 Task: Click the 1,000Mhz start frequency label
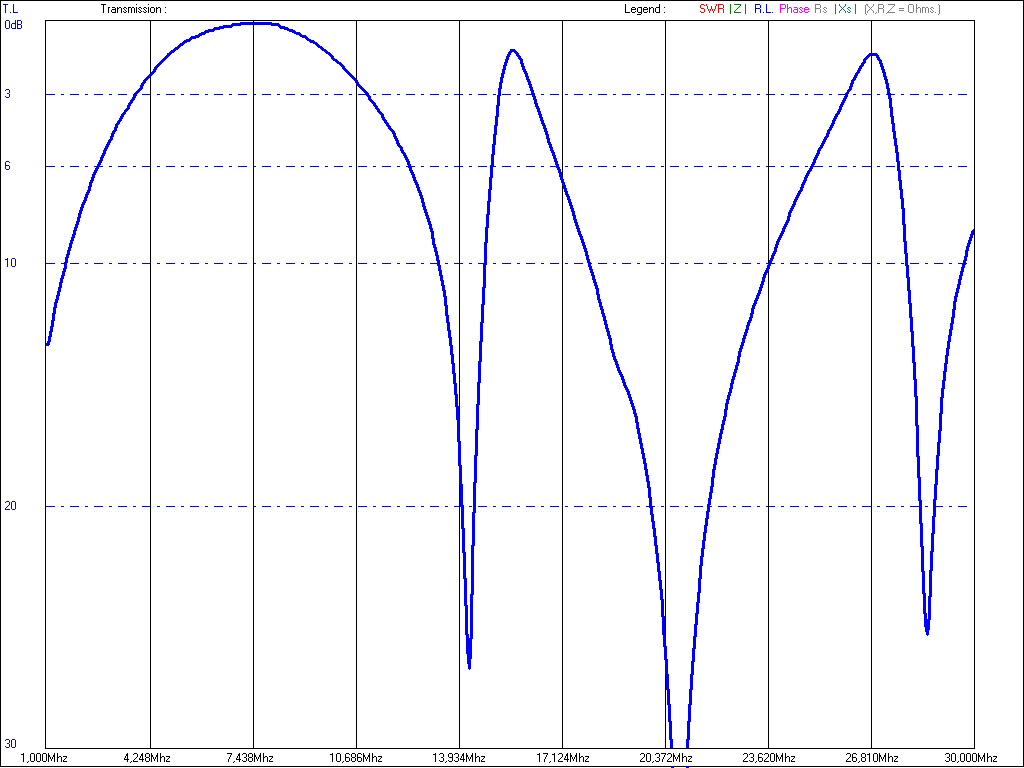point(45,758)
